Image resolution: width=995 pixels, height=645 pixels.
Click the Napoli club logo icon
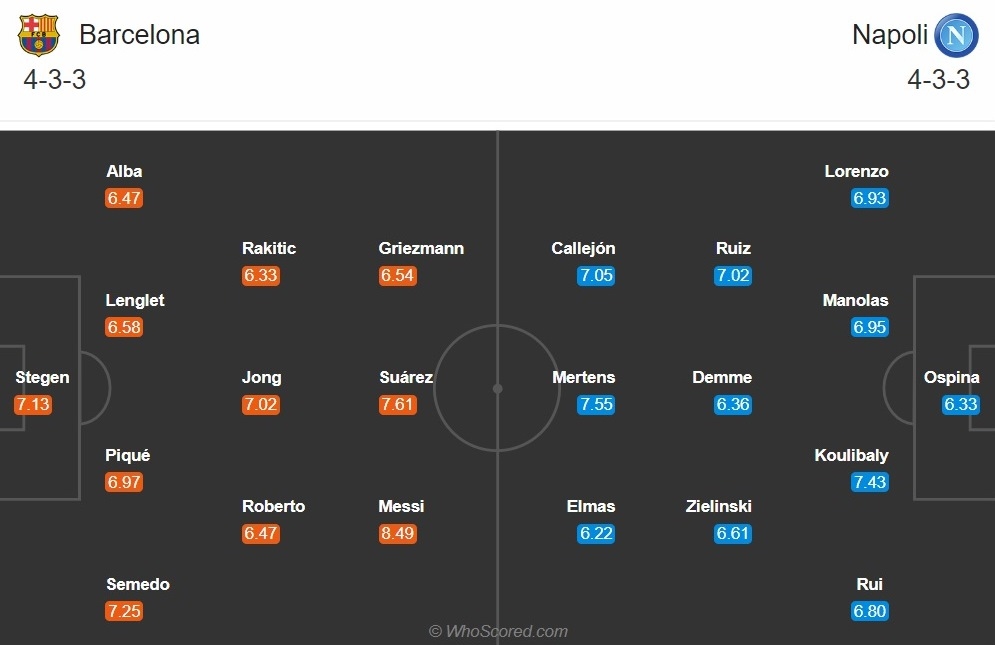pyautogui.click(x=956, y=35)
